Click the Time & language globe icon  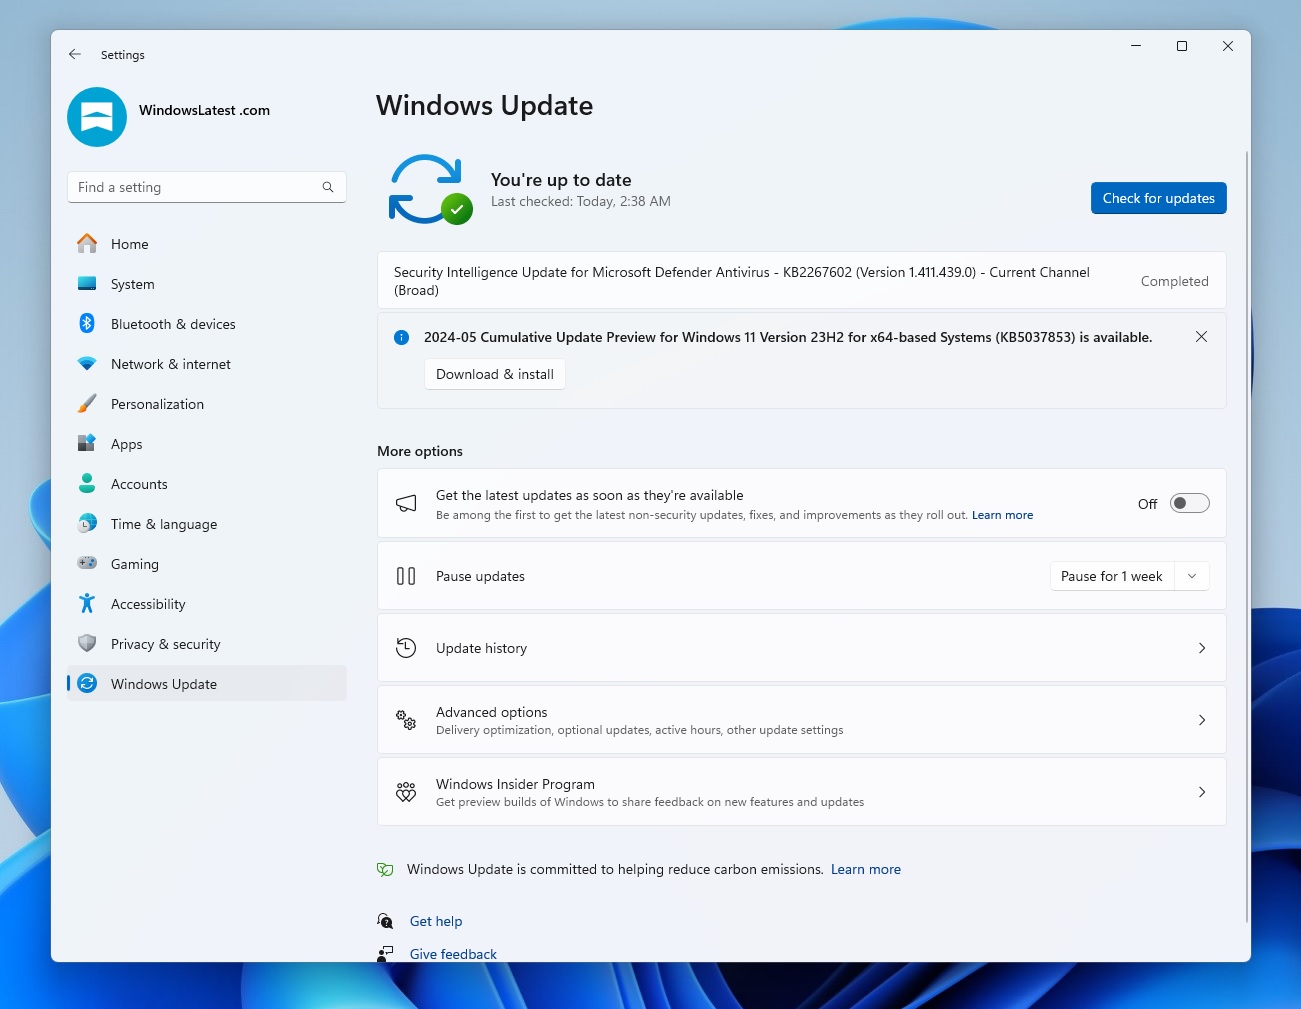point(87,523)
